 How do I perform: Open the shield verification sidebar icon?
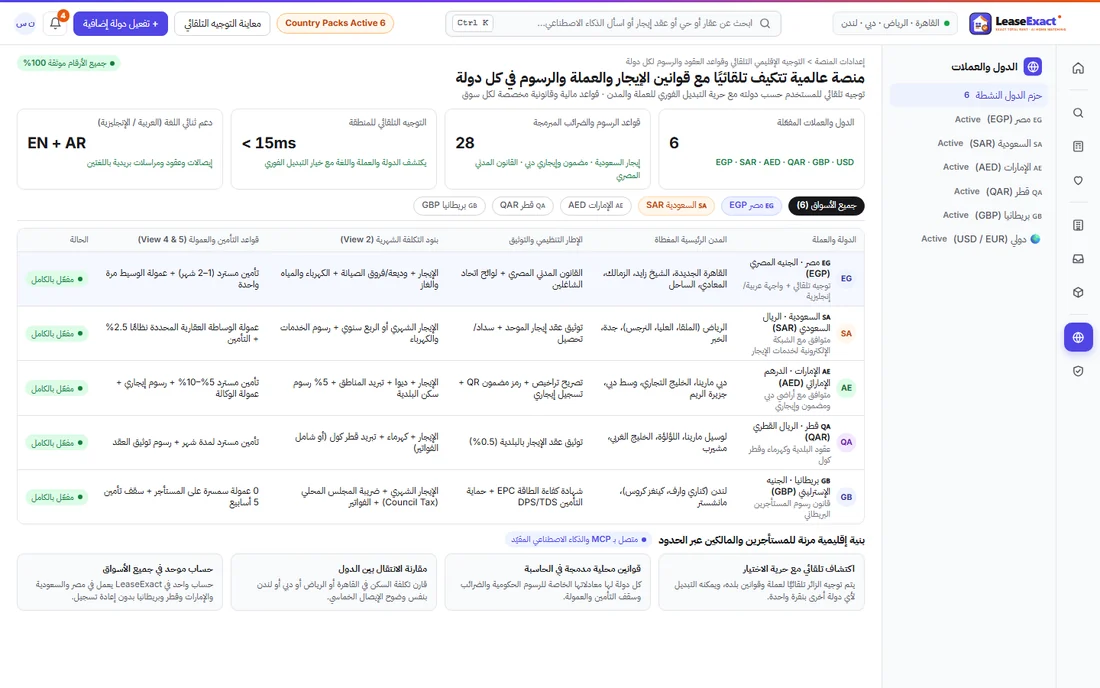pyautogui.click(x=1078, y=371)
